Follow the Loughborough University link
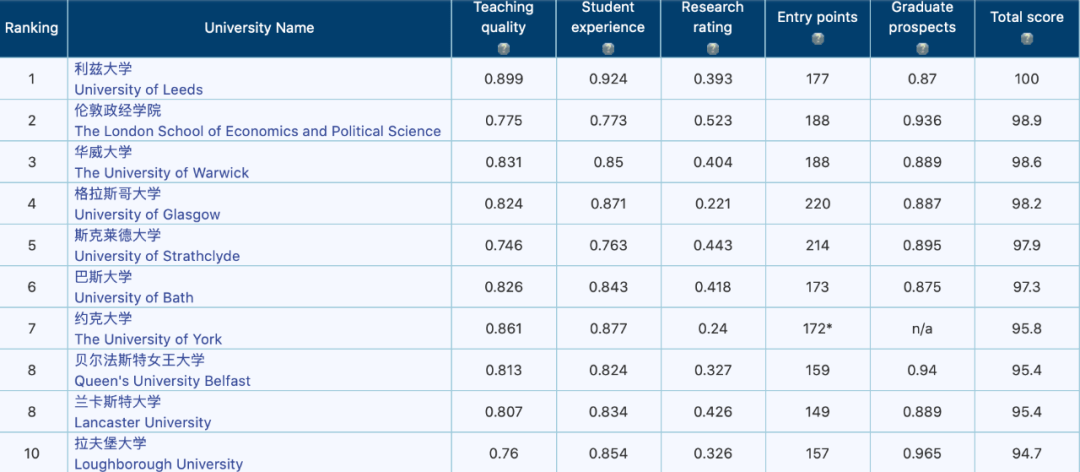 [x=158, y=464]
